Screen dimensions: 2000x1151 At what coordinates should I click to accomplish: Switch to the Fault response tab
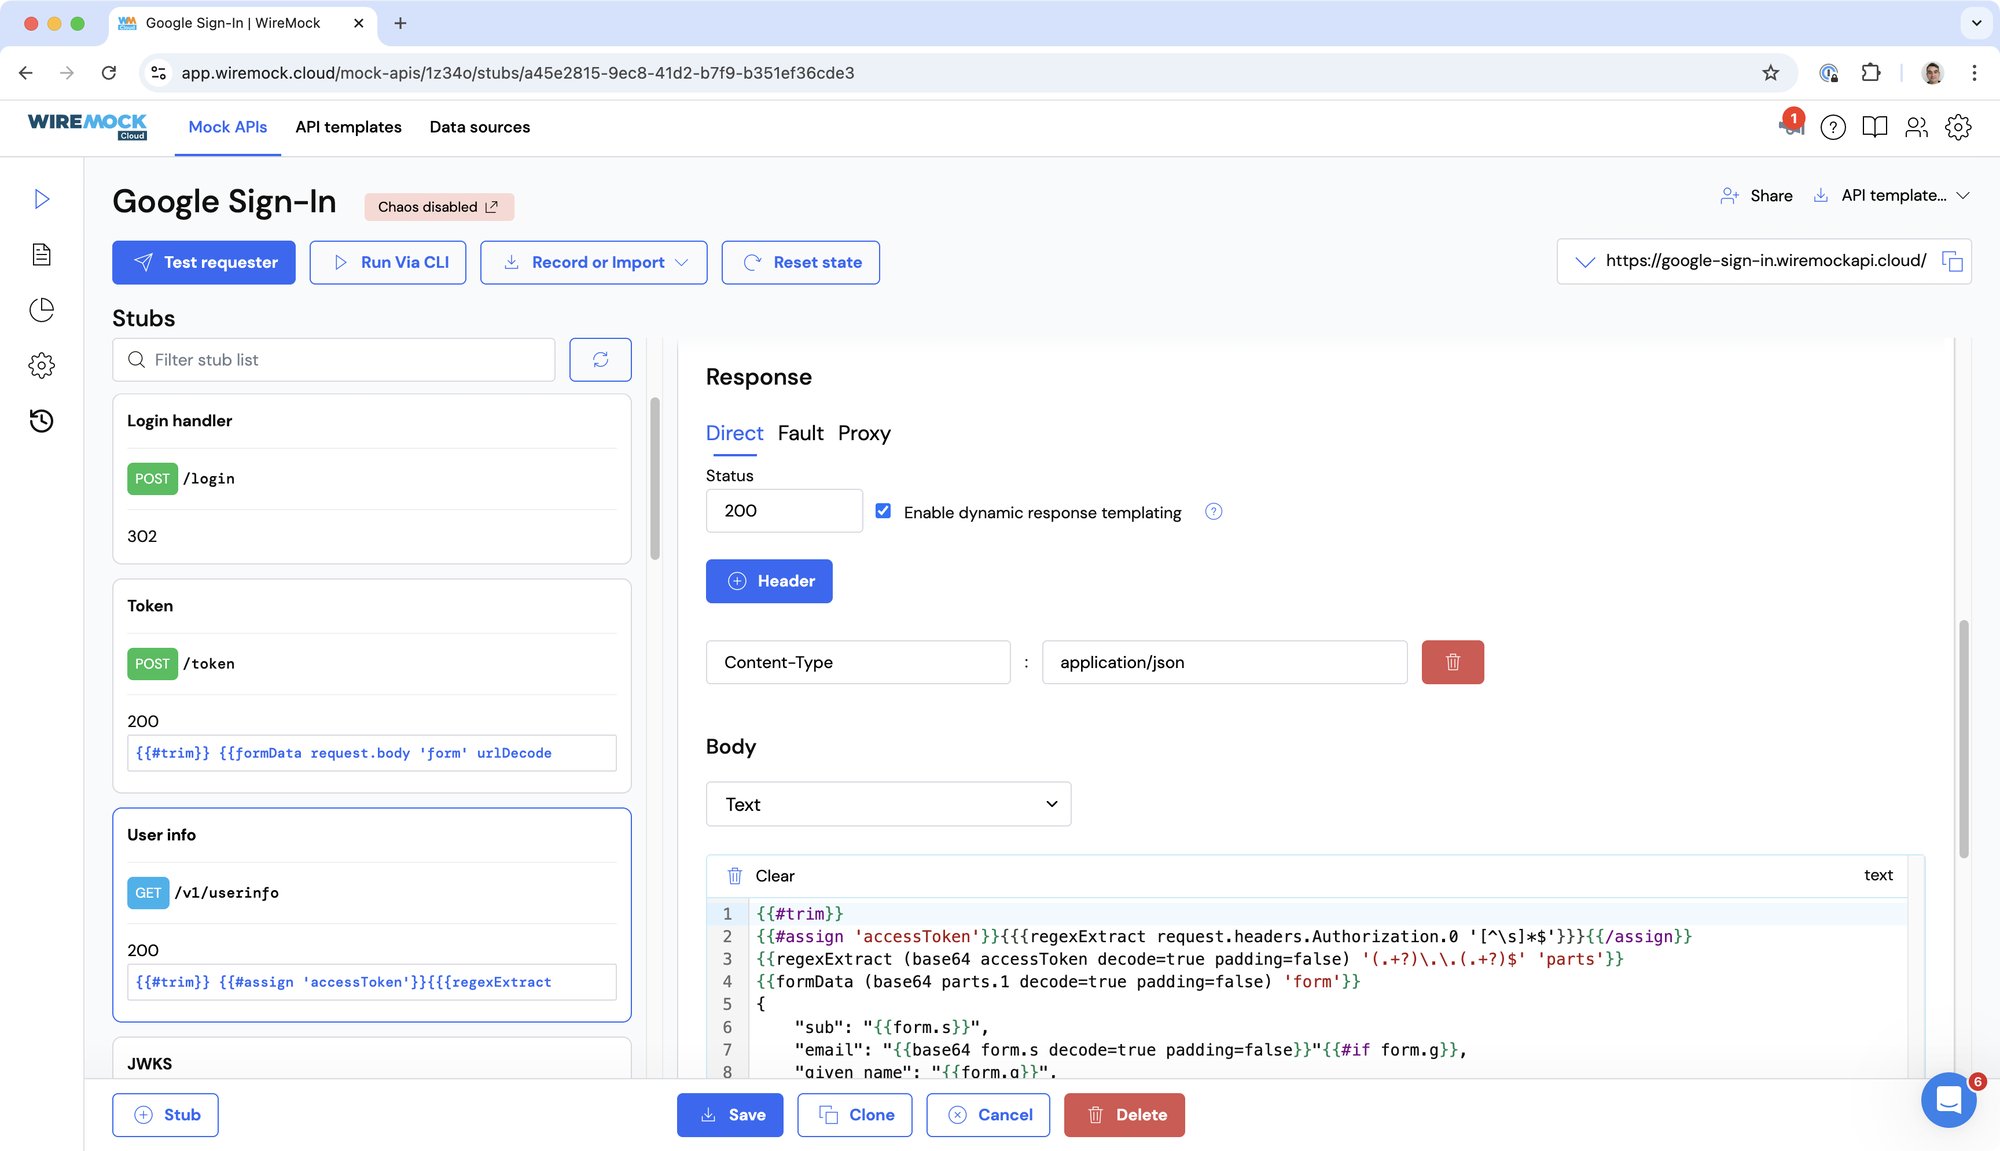[x=800, y=433]
